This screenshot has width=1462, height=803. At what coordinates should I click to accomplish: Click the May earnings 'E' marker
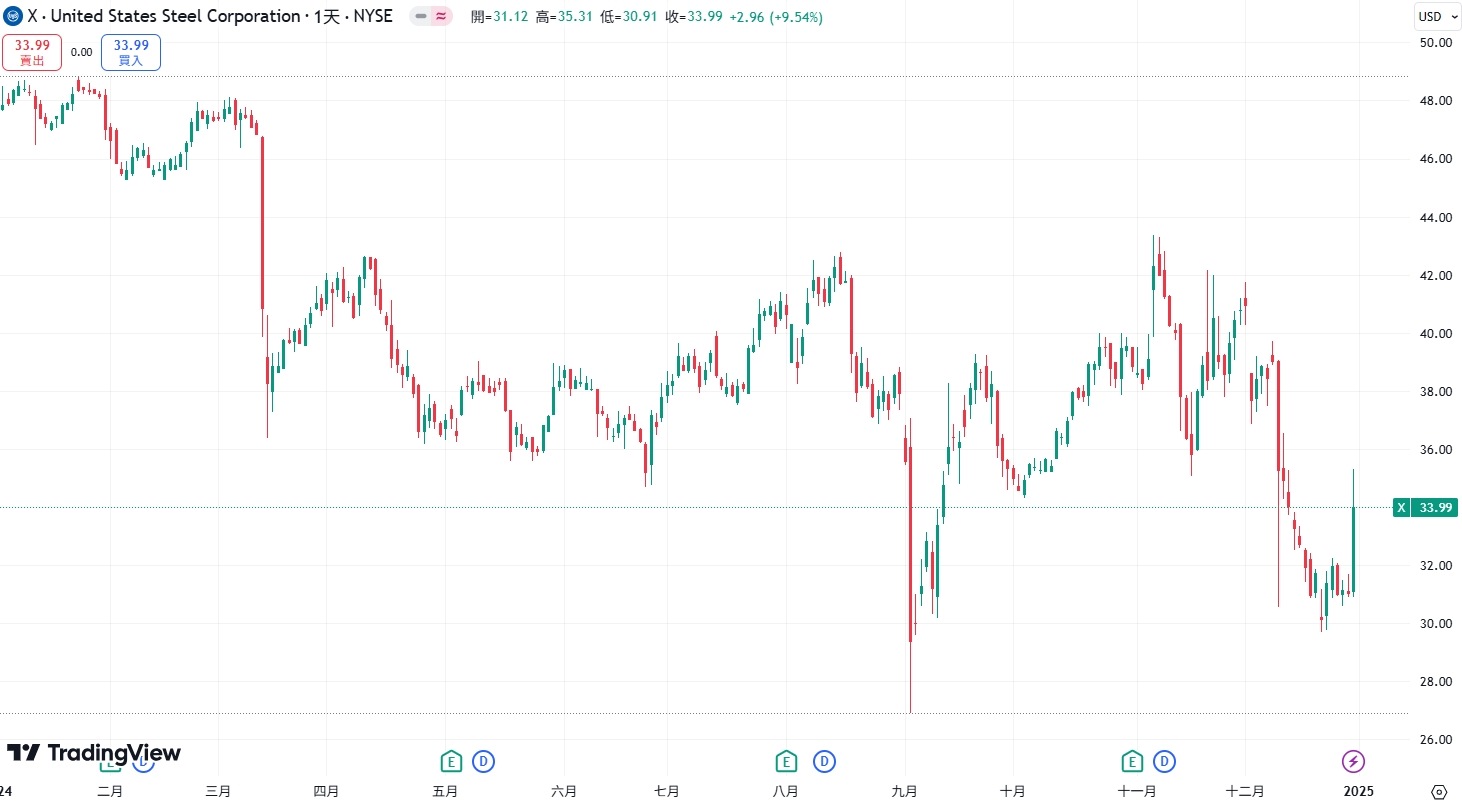coord(451,762)
